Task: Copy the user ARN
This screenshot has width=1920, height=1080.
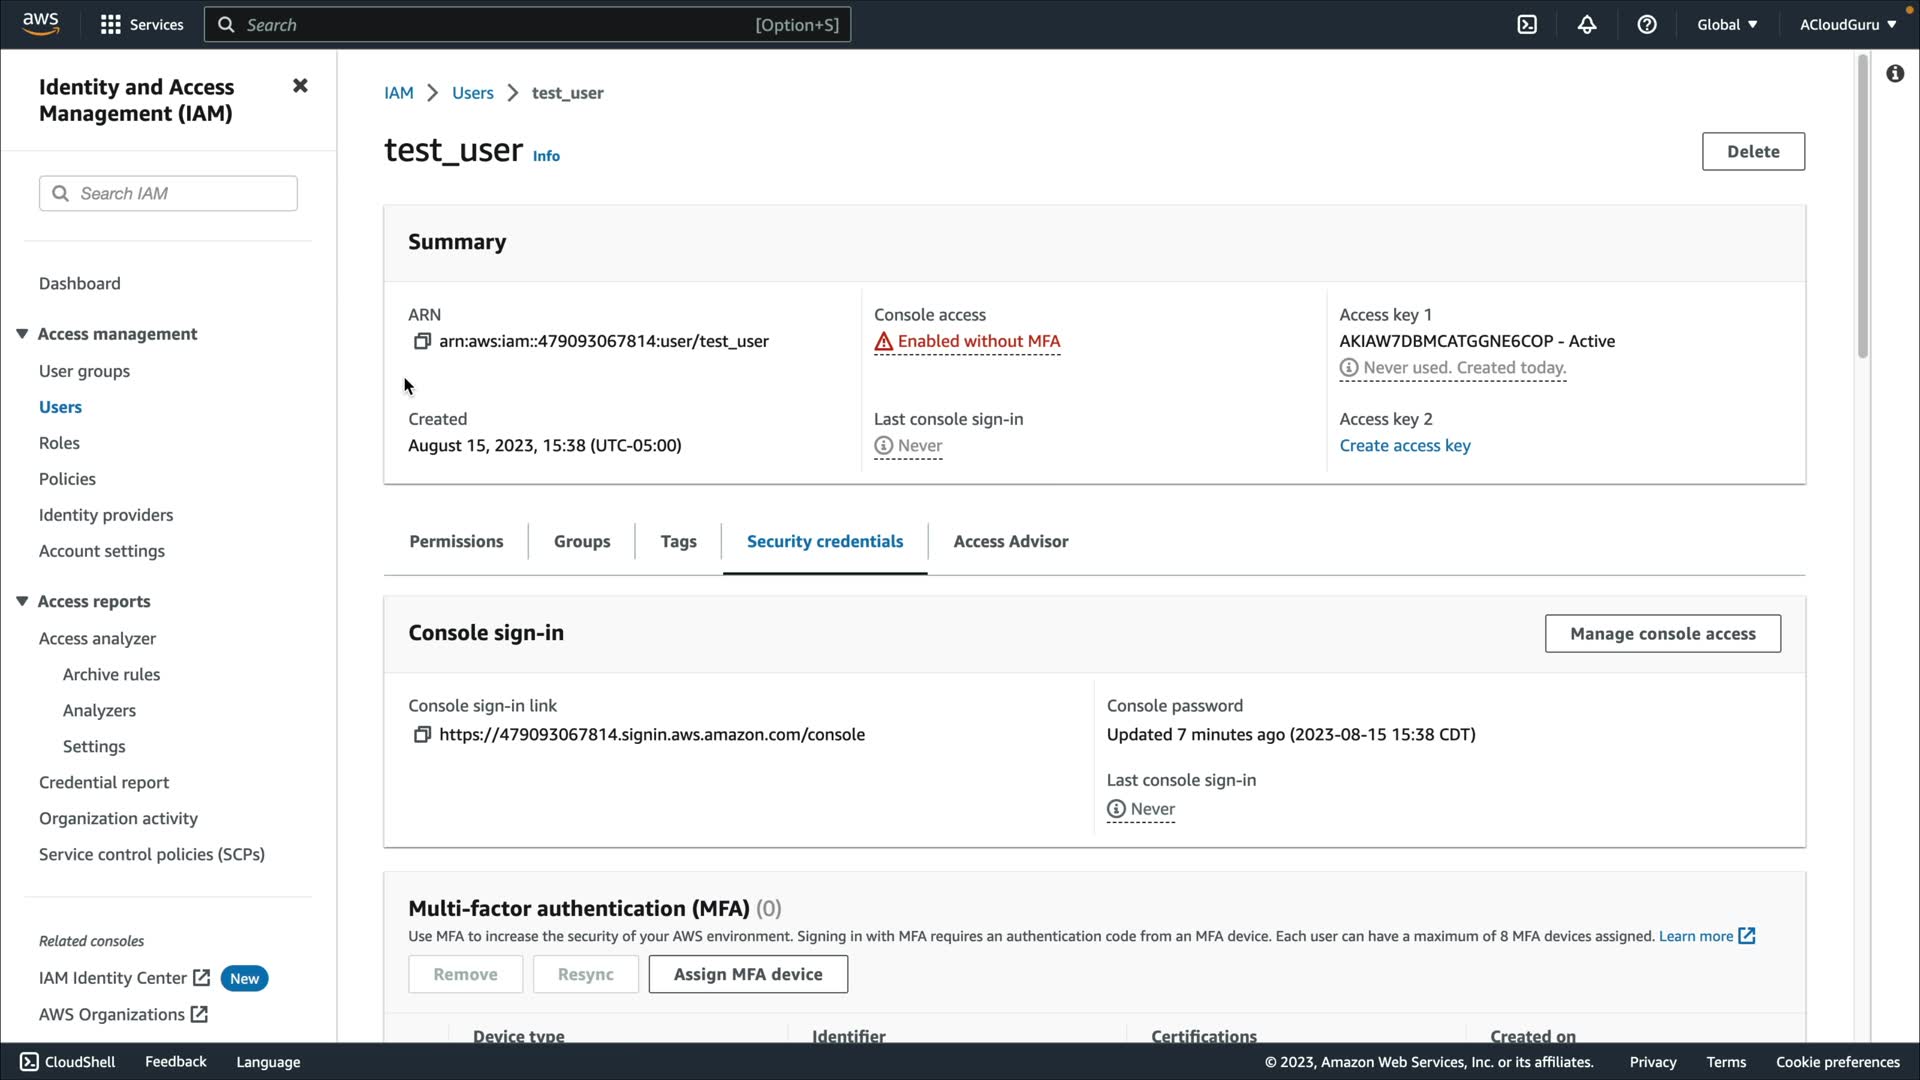Action: (x=422, y=342)
